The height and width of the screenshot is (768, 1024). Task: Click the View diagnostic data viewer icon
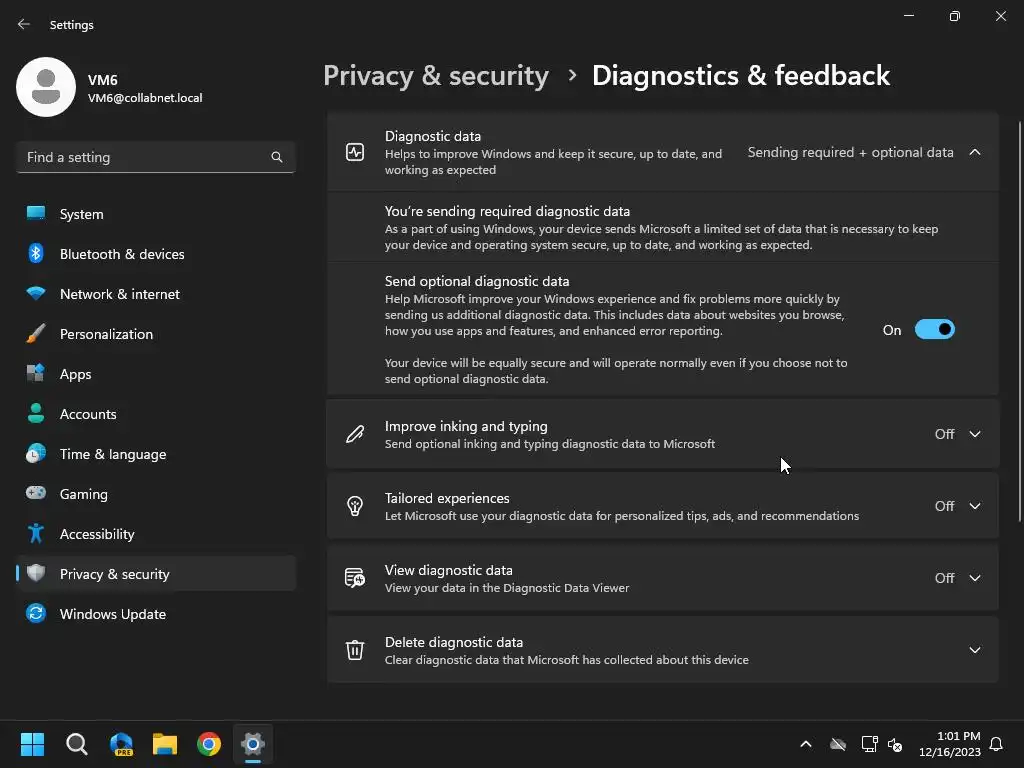click(x=355, y=578)
